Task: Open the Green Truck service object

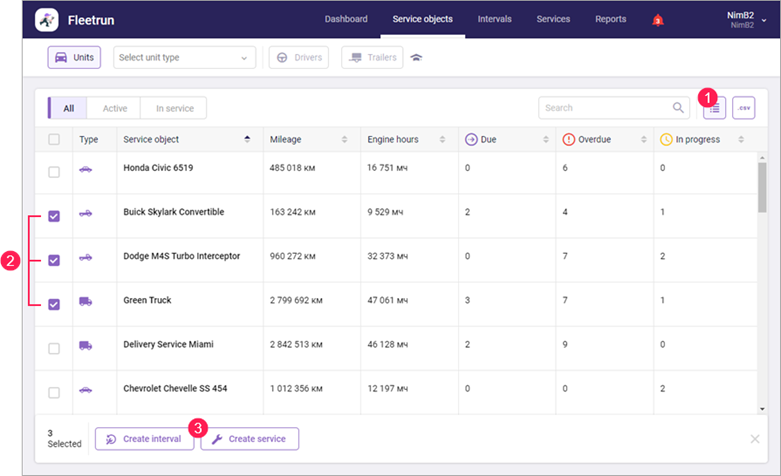Action: point(147,300)
